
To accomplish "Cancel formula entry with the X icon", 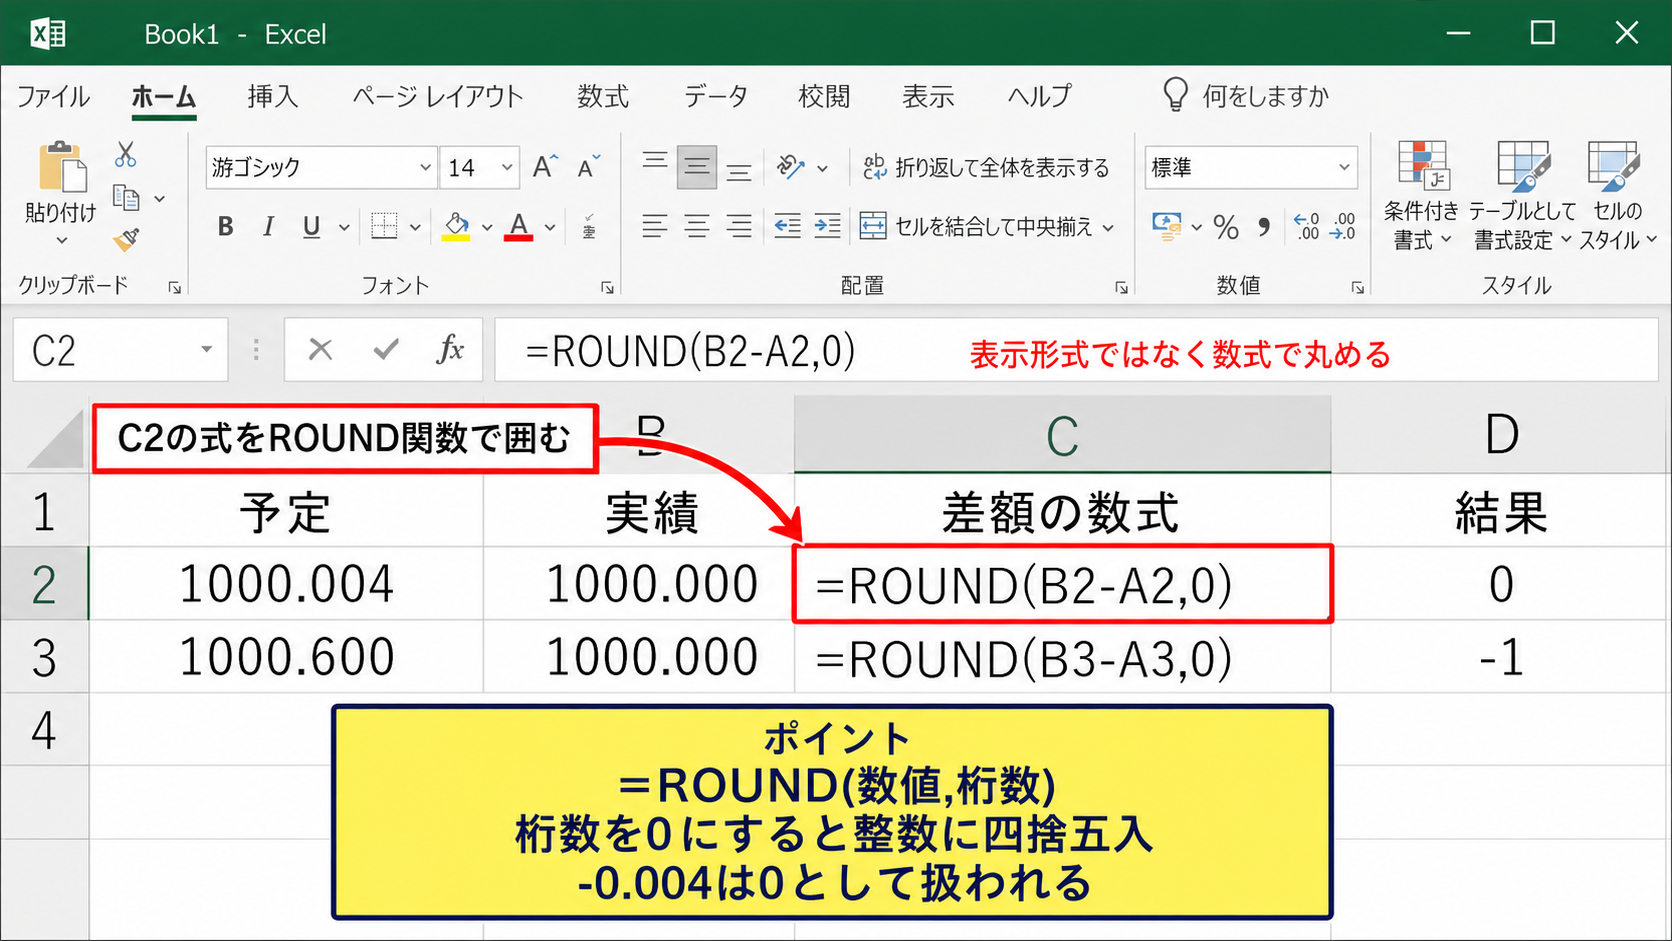I will (x=320, y=350).
